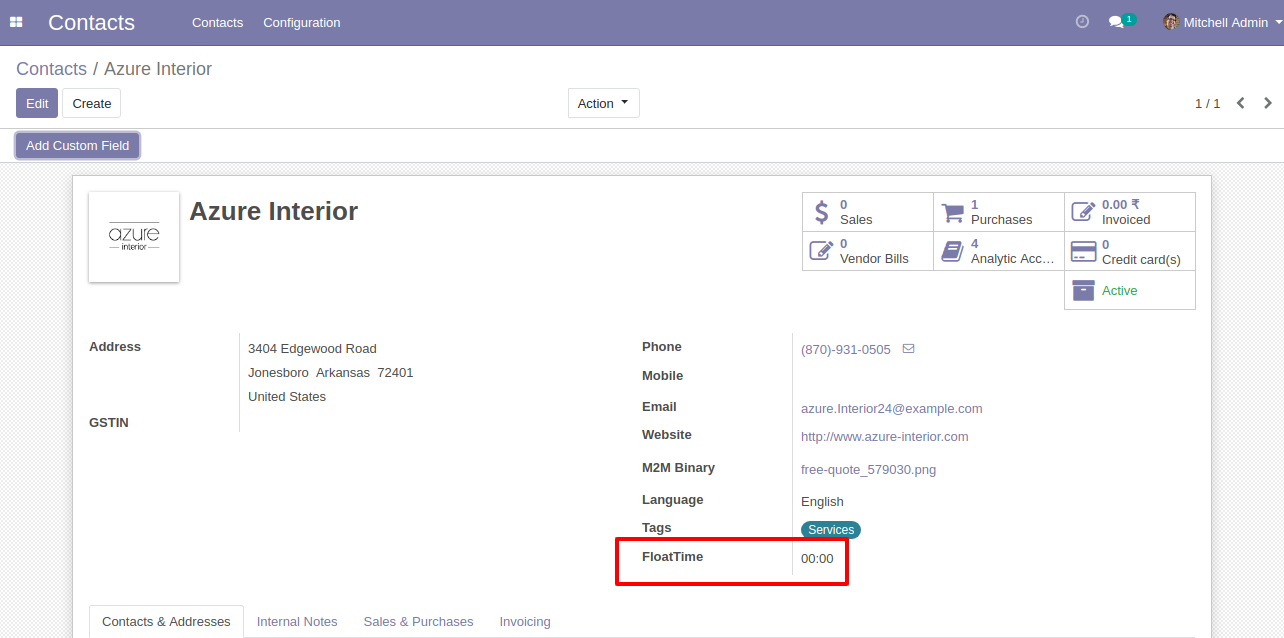Screen dimensions: 1284x638
Task: Click the Services tag
Action: pos(831,530)
